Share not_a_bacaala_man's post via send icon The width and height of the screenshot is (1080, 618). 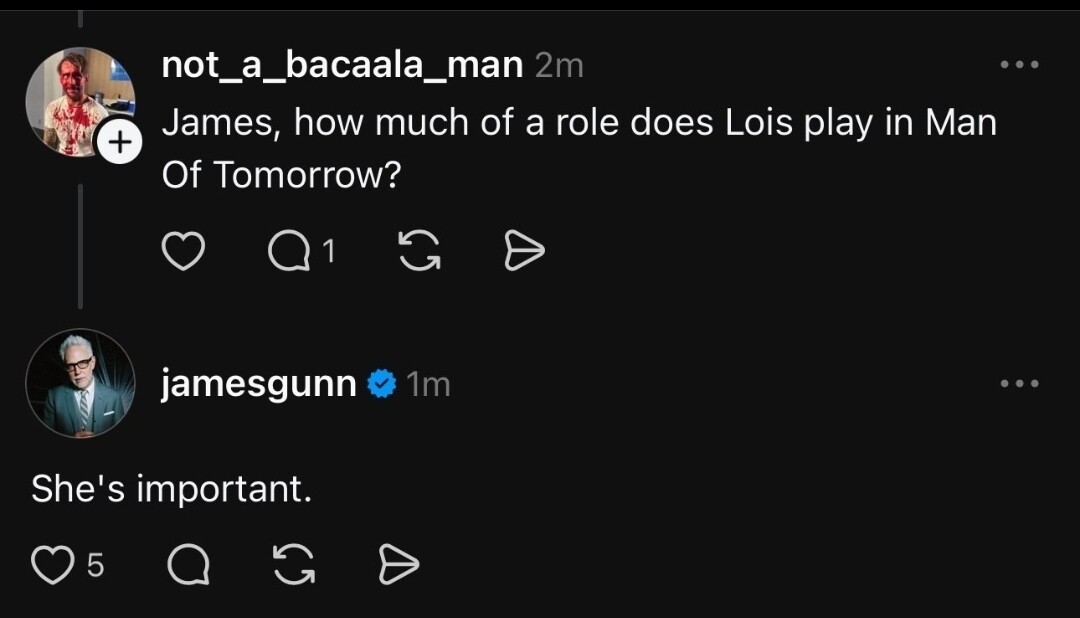click(x=524, y=253)
